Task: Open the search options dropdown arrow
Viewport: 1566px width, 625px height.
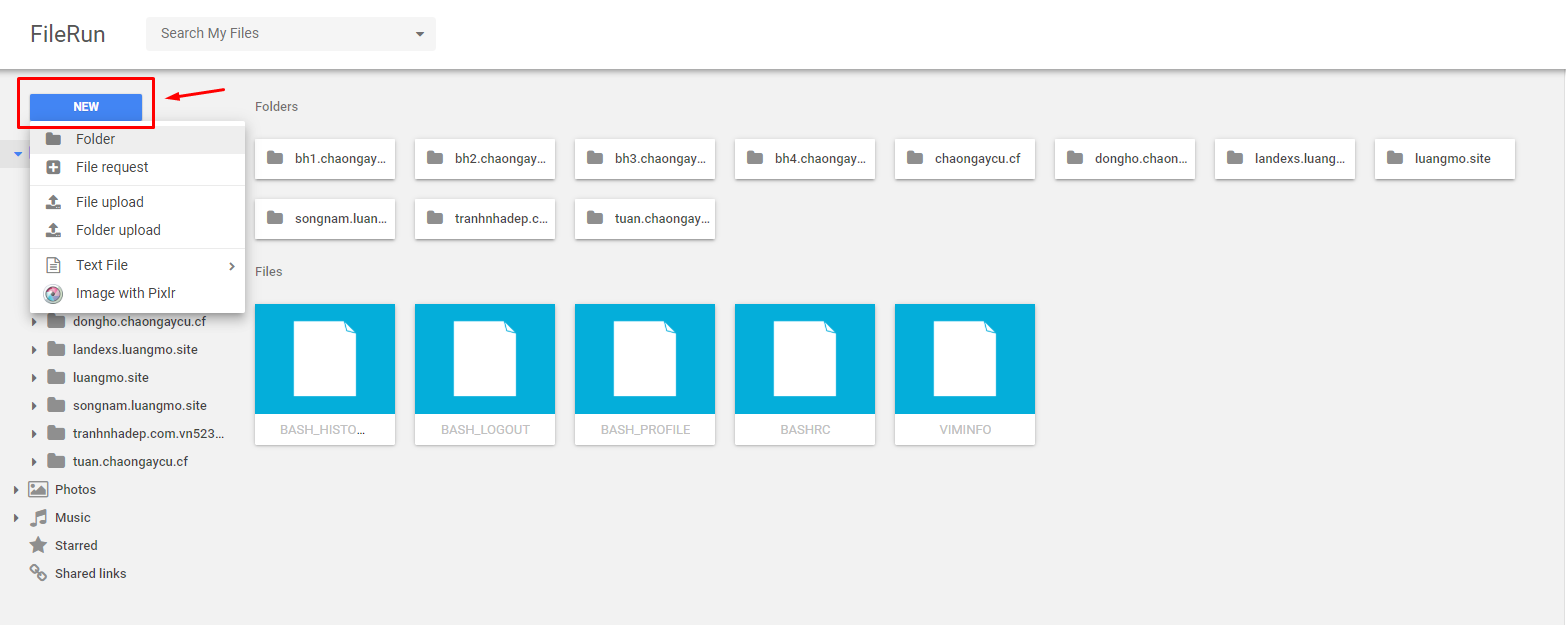Action: [420, 34]
